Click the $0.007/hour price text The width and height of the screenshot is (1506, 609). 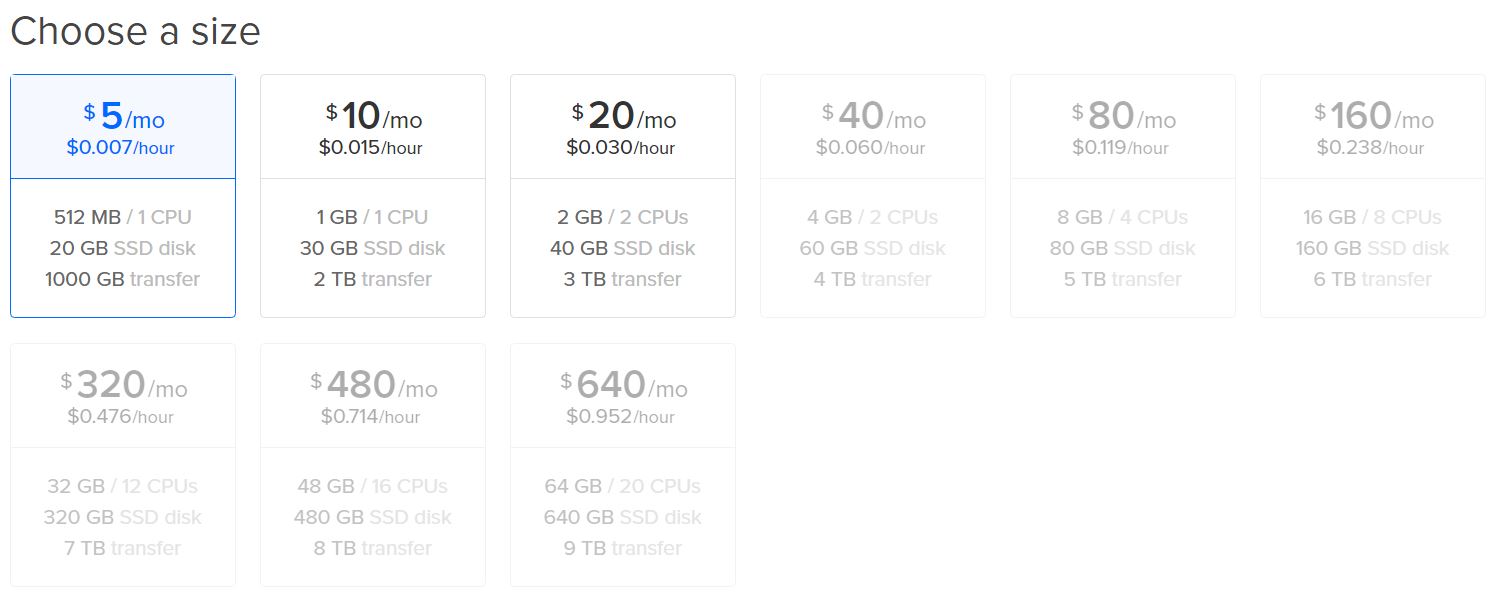[121, 148]
